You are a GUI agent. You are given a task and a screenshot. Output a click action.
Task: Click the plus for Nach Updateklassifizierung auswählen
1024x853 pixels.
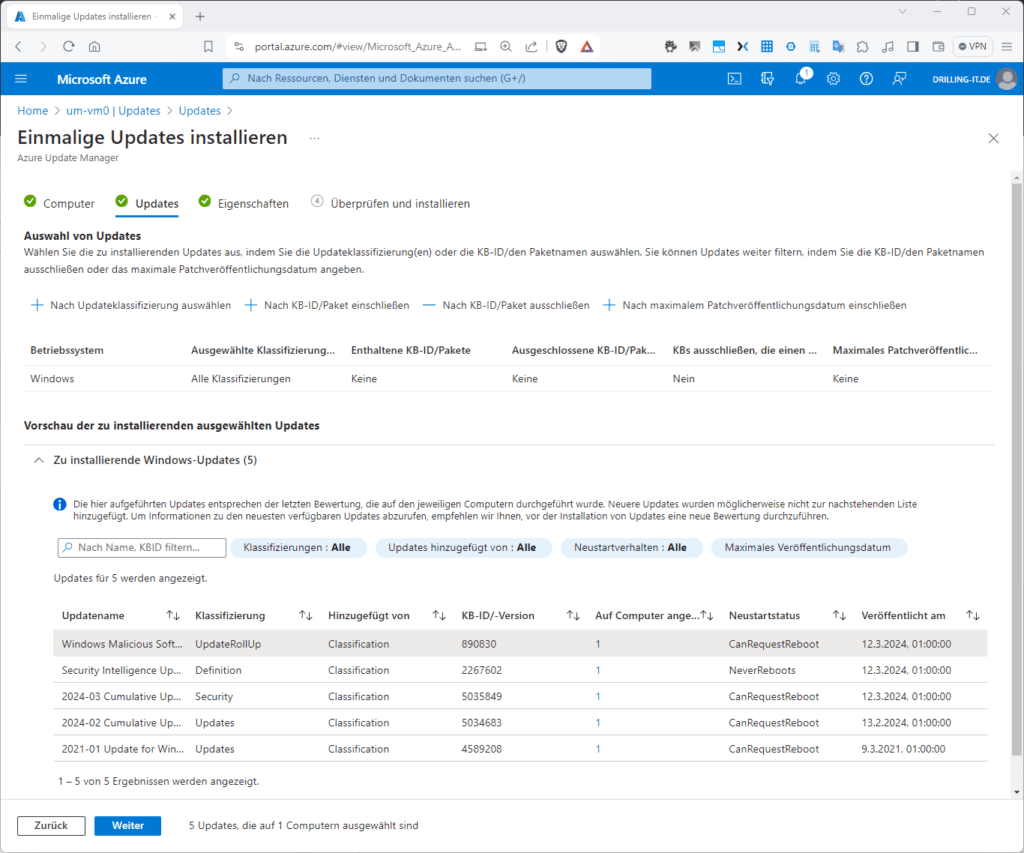point(37,305)
